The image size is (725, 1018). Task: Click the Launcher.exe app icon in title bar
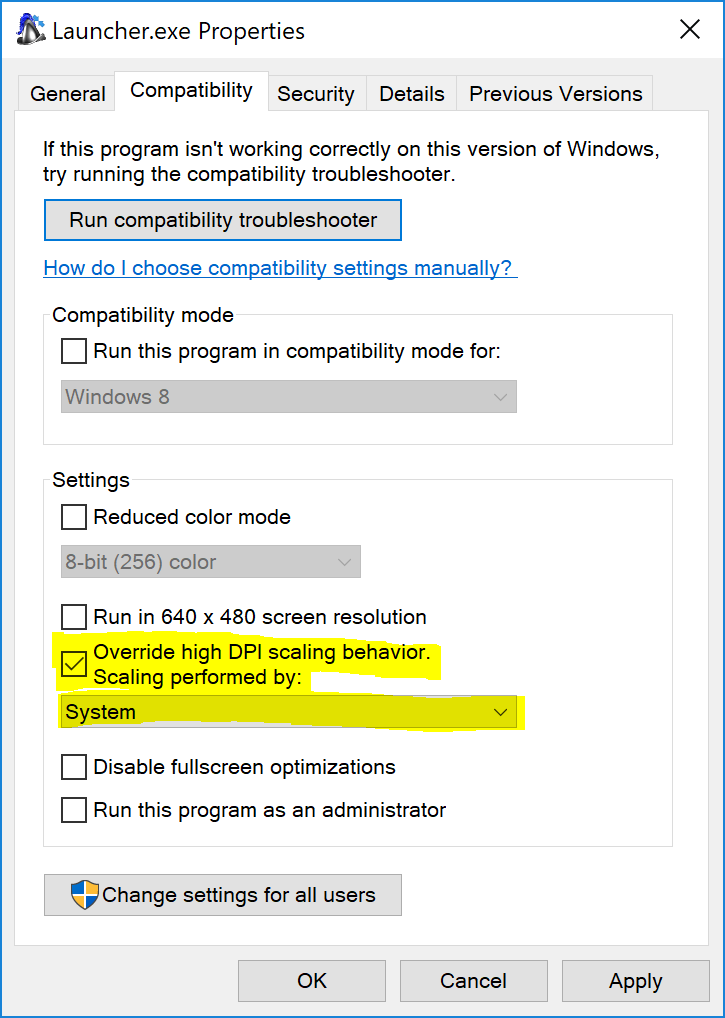click(x=30, y=30)
